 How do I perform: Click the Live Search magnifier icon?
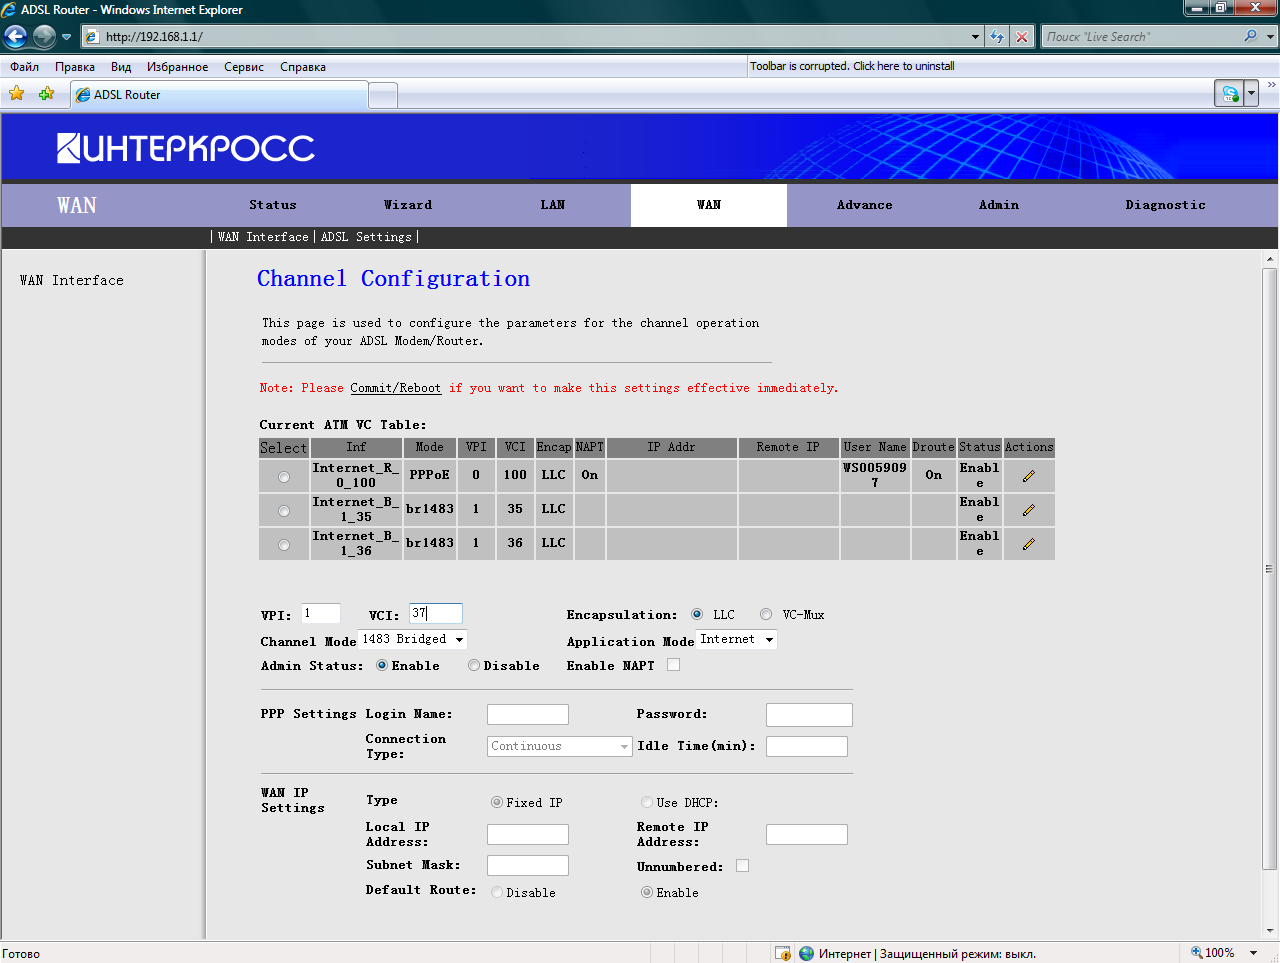(x=1250, y=36)
